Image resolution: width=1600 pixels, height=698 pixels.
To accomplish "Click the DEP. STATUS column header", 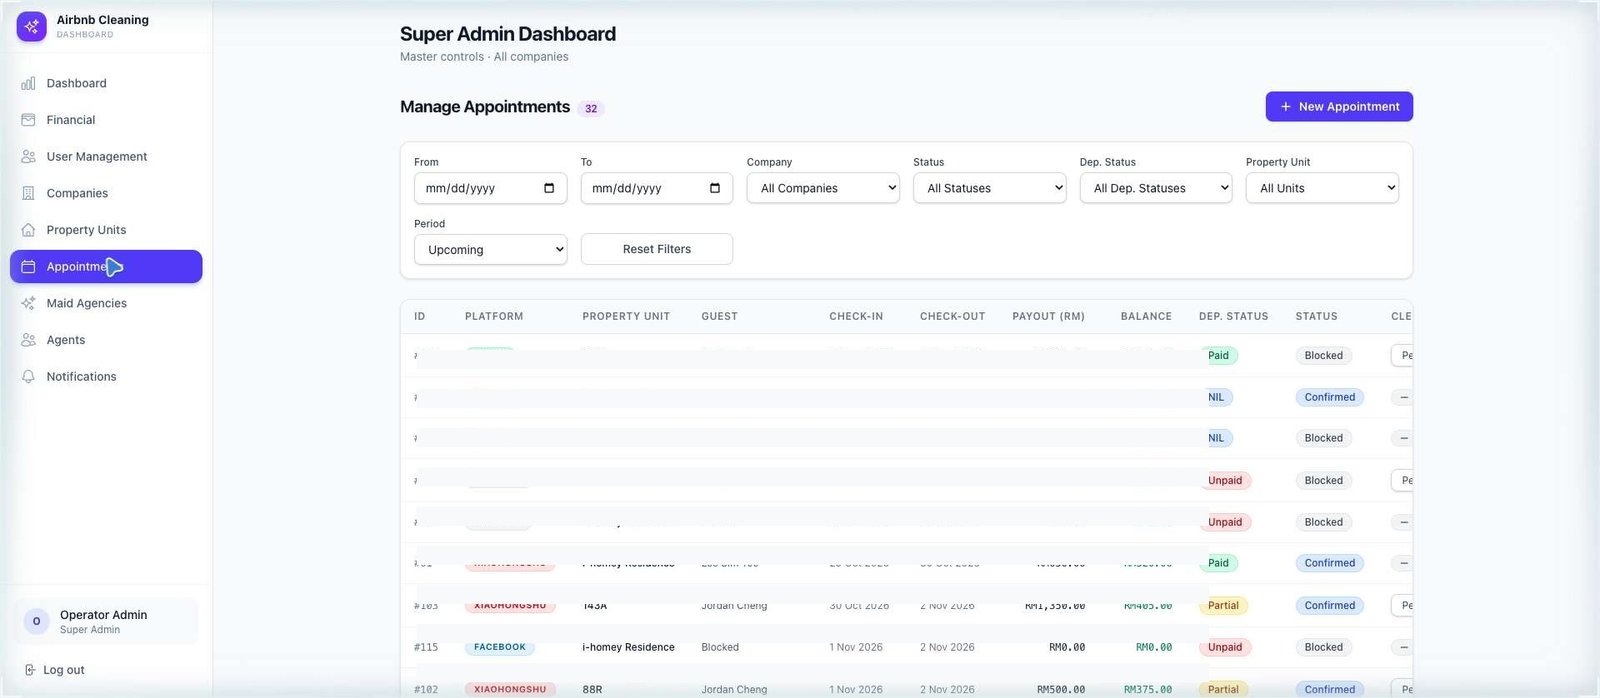I will pos(1233,316).
